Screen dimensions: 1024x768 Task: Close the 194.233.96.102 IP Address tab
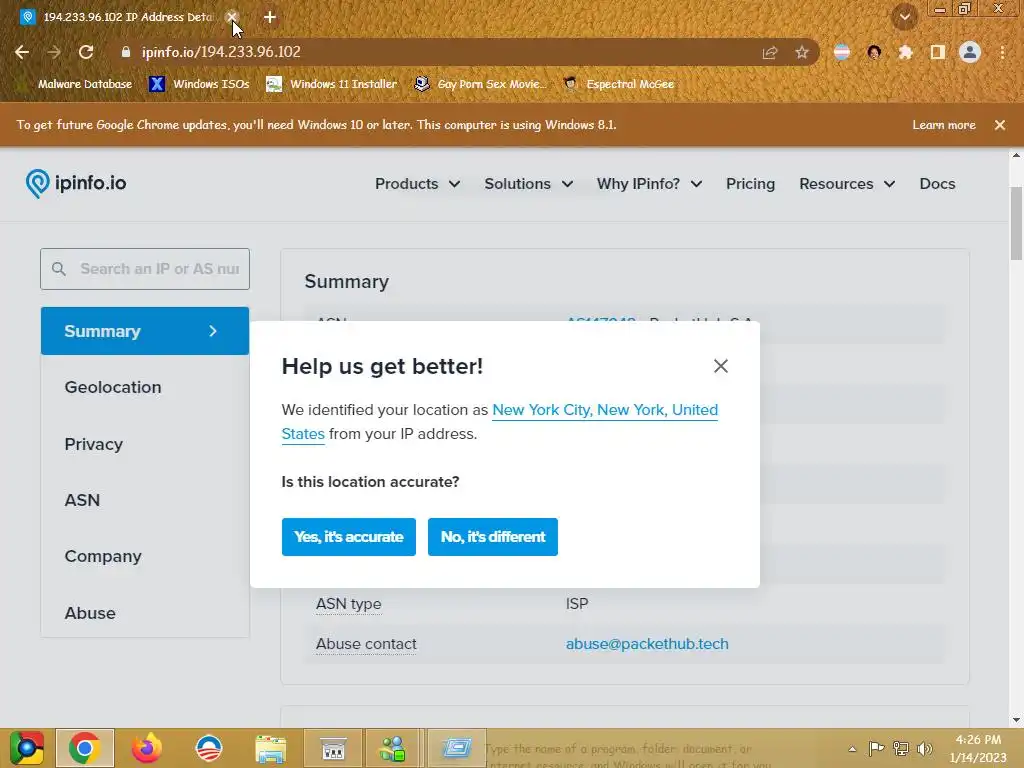click(x=231, y=17)
